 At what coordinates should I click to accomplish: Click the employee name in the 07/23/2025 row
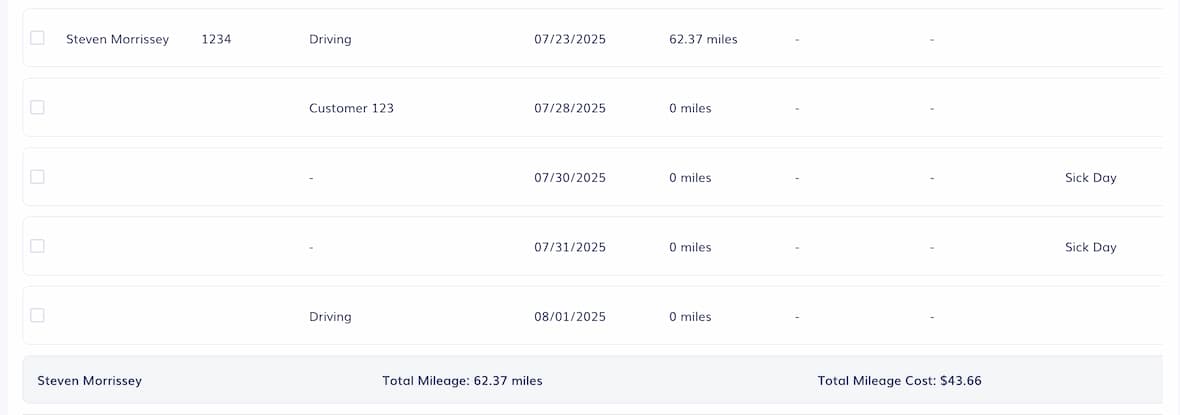tap(117, 39)
